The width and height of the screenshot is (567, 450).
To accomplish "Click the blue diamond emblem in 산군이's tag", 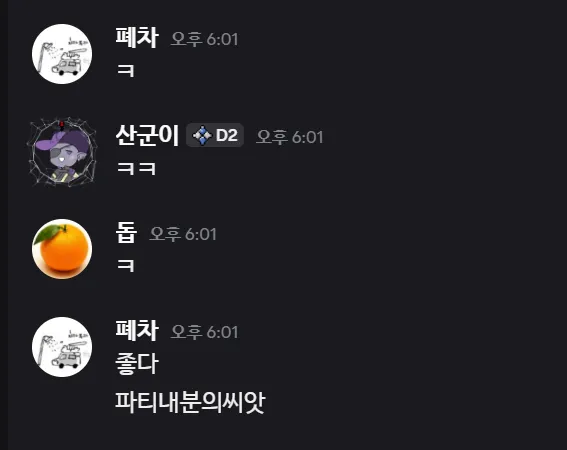I will coord(202,135).
